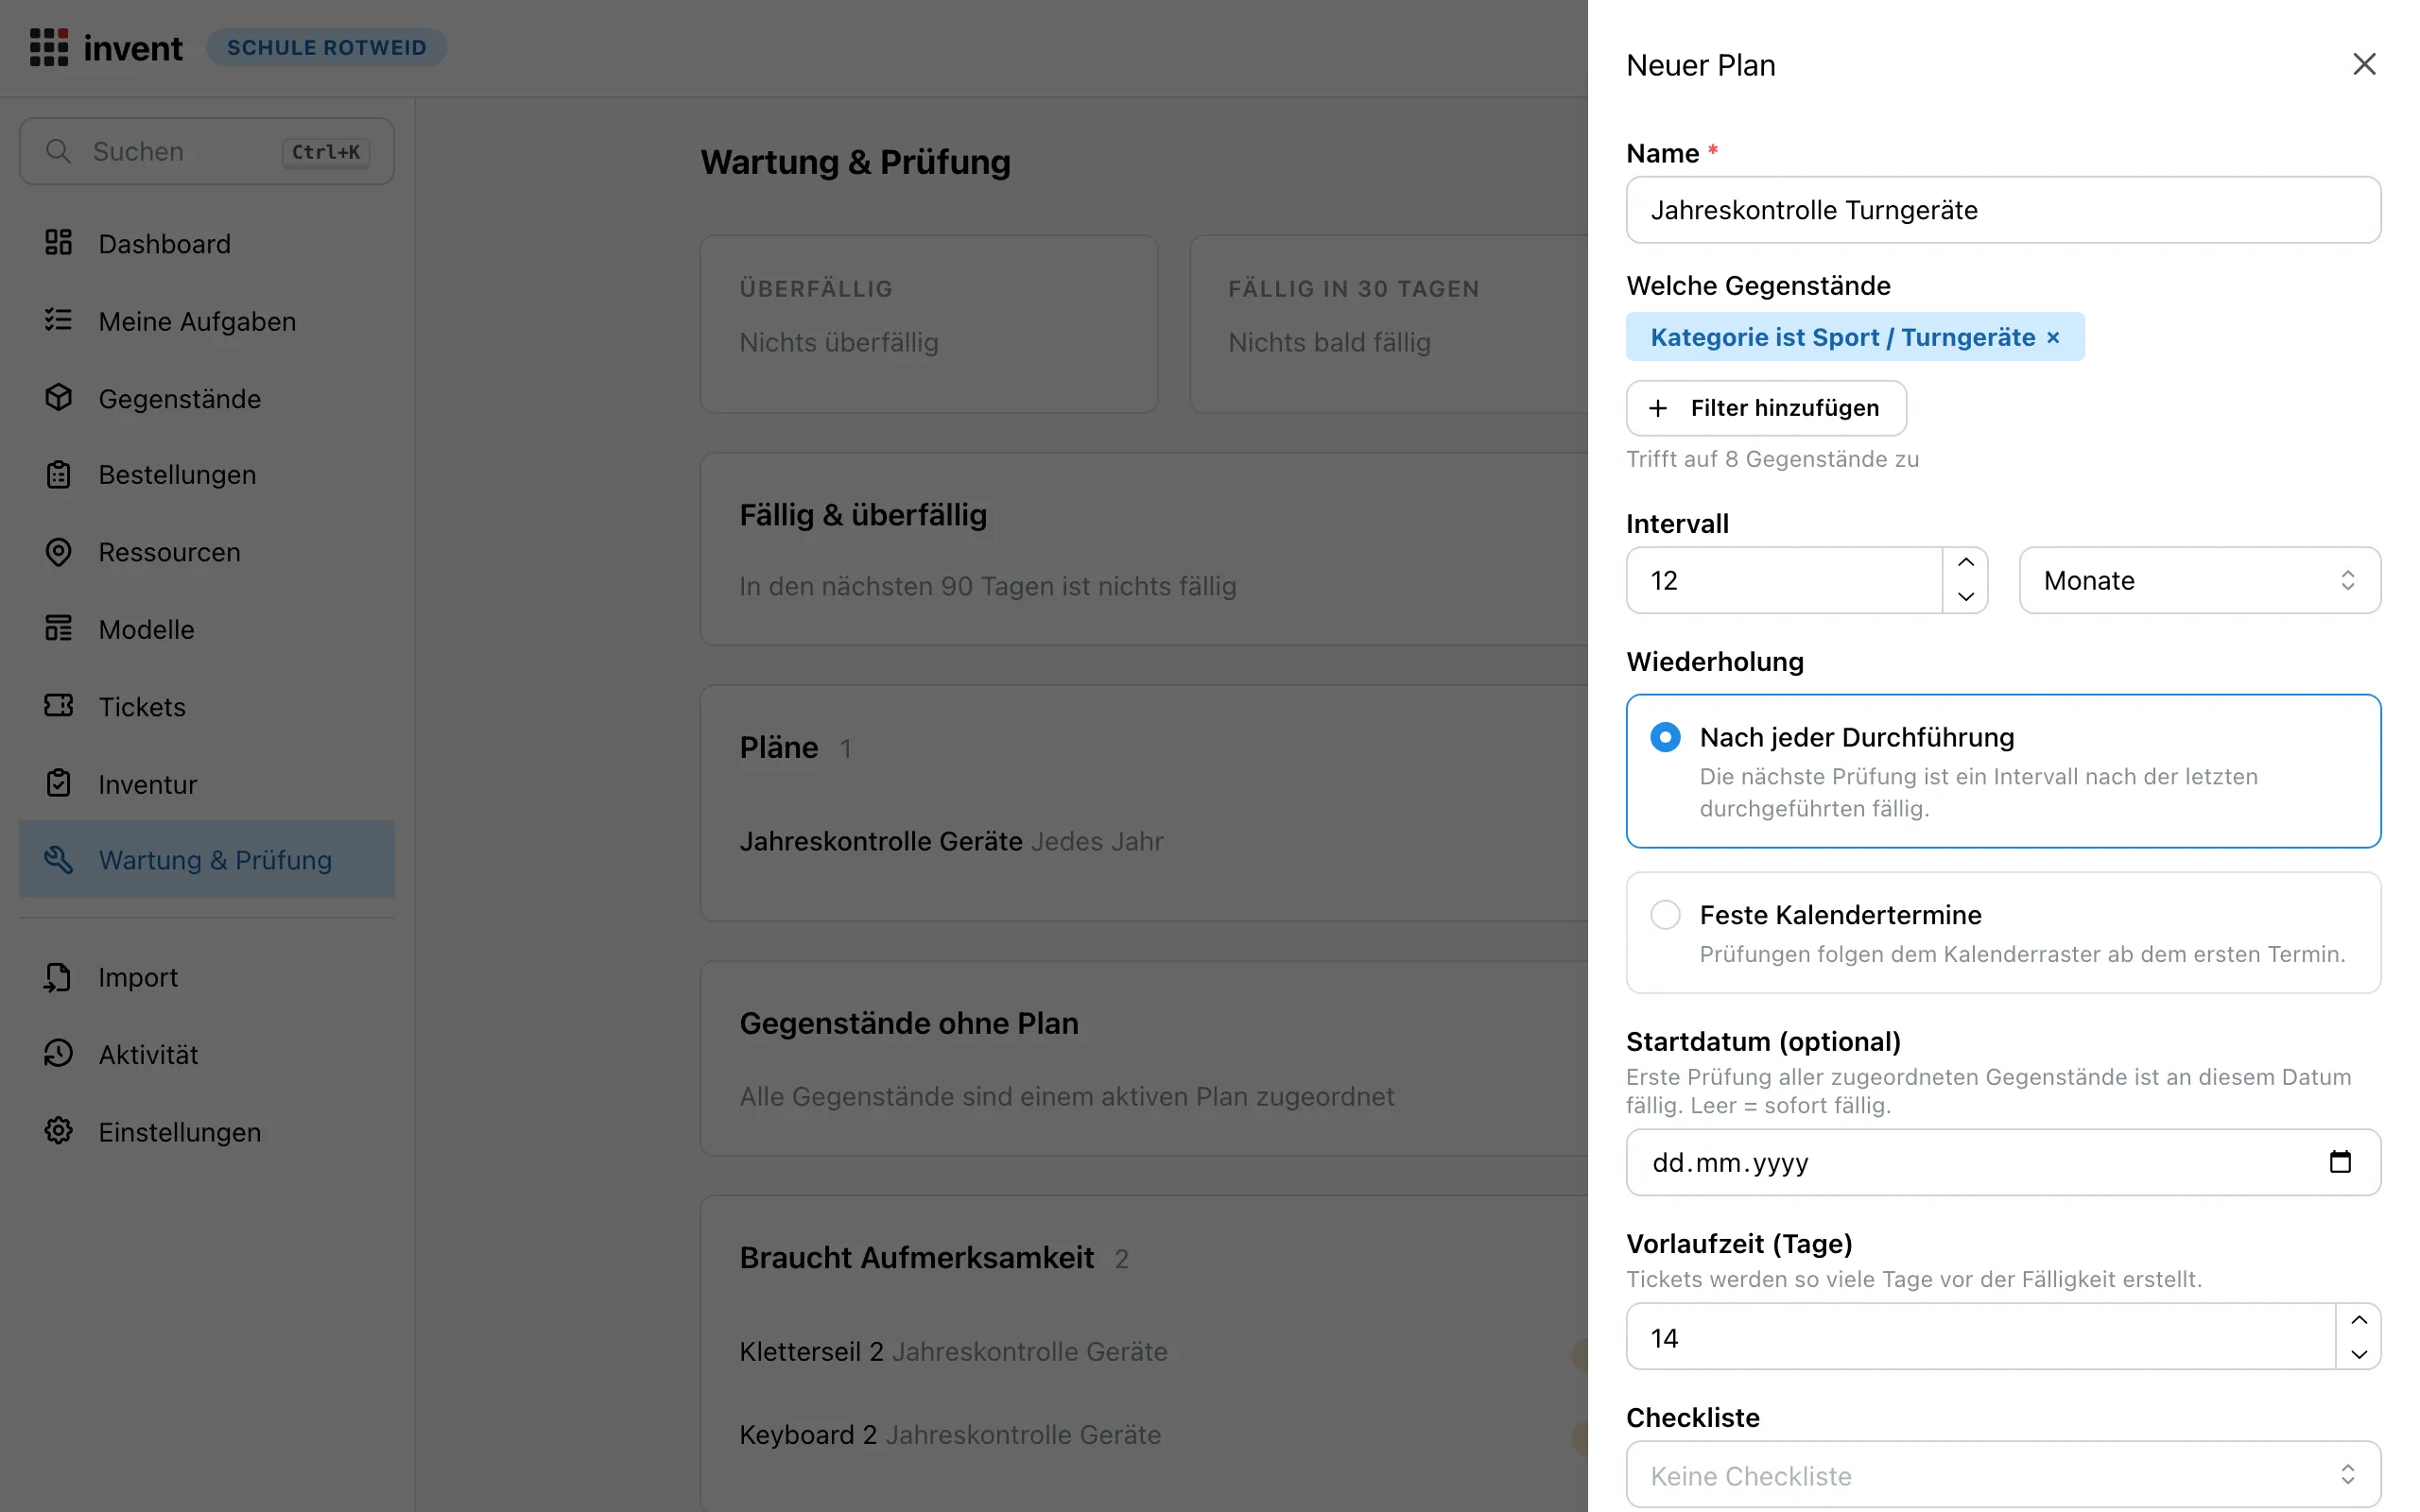Open Ressourcen in the sidebar
The image size is (2420, 1512).
click(x=207, y=552)
